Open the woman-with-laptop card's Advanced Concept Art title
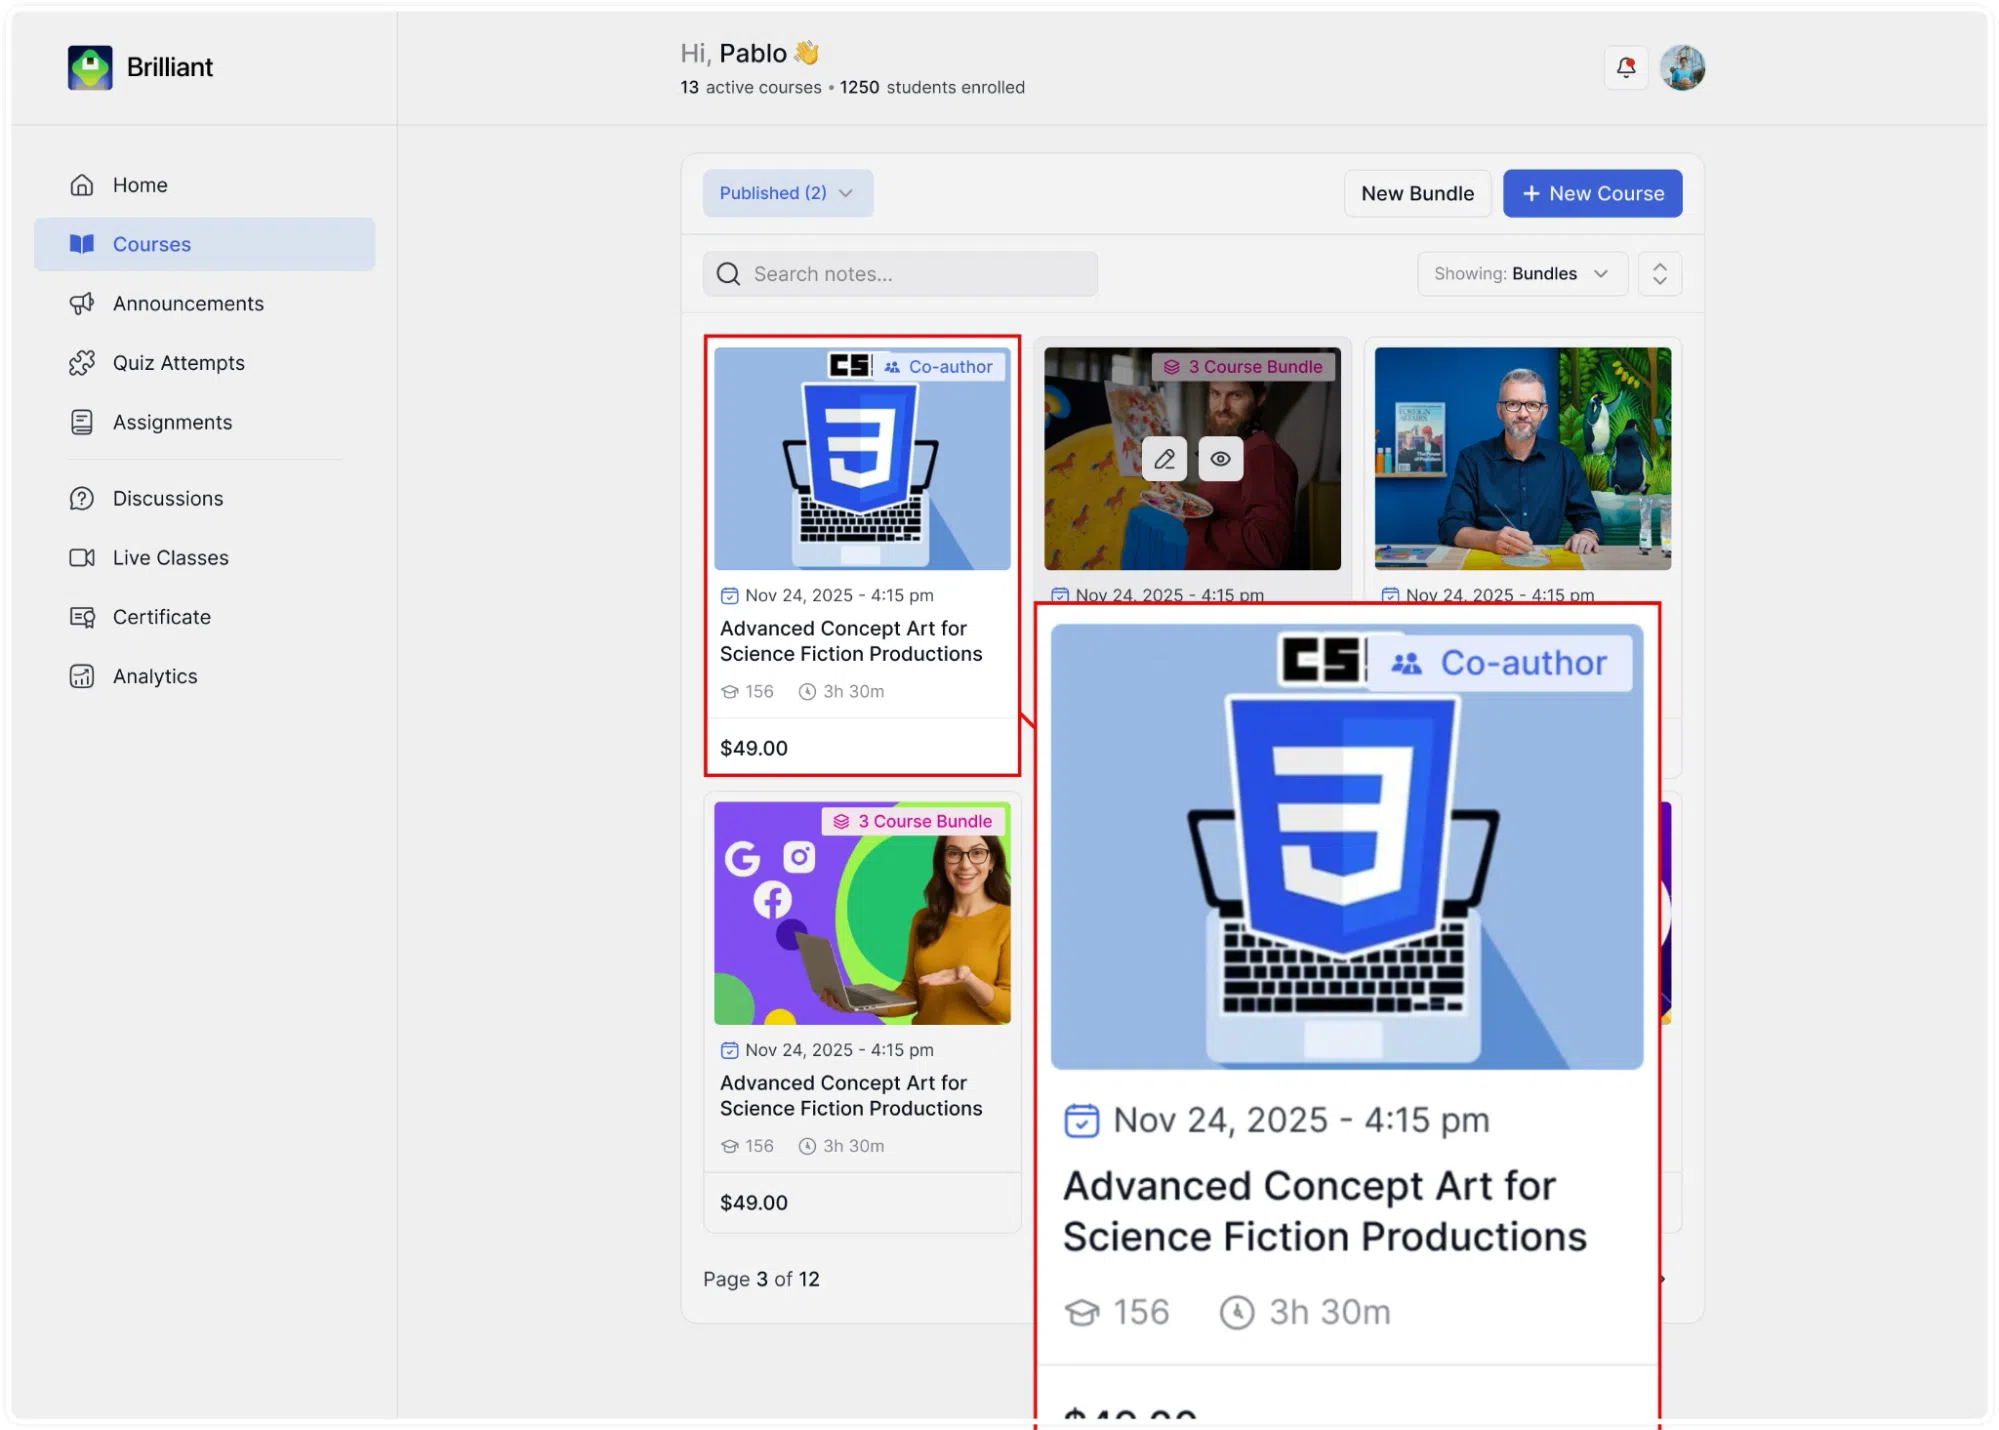This screenshot has width=1999, height=1430. click(x=851, y=1096)
